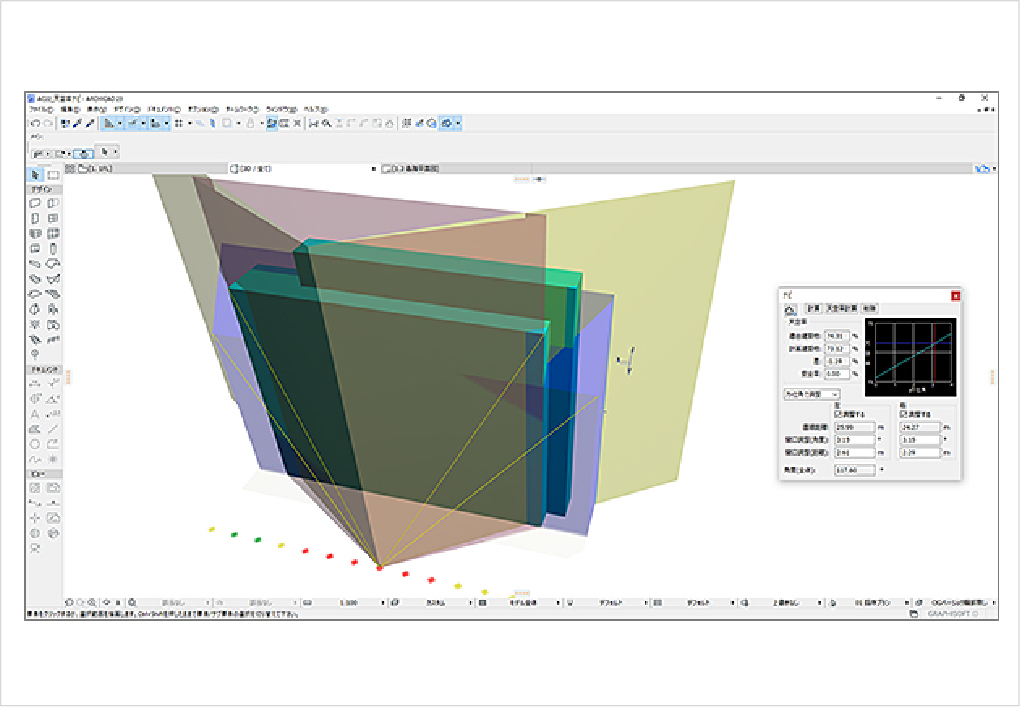The image size is (1020, 707).
Task: Expand the gear icon dropdown arrow in toolbar
Action: click(x=458, y=123)
